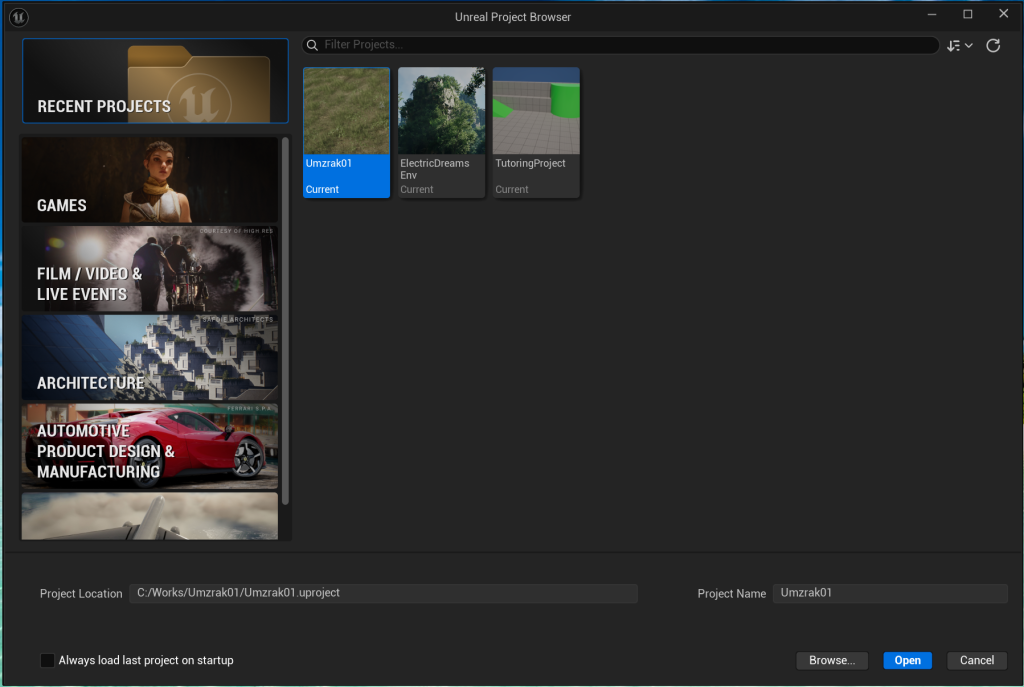
Task: Click the Open button
Action: coord(908,660)
